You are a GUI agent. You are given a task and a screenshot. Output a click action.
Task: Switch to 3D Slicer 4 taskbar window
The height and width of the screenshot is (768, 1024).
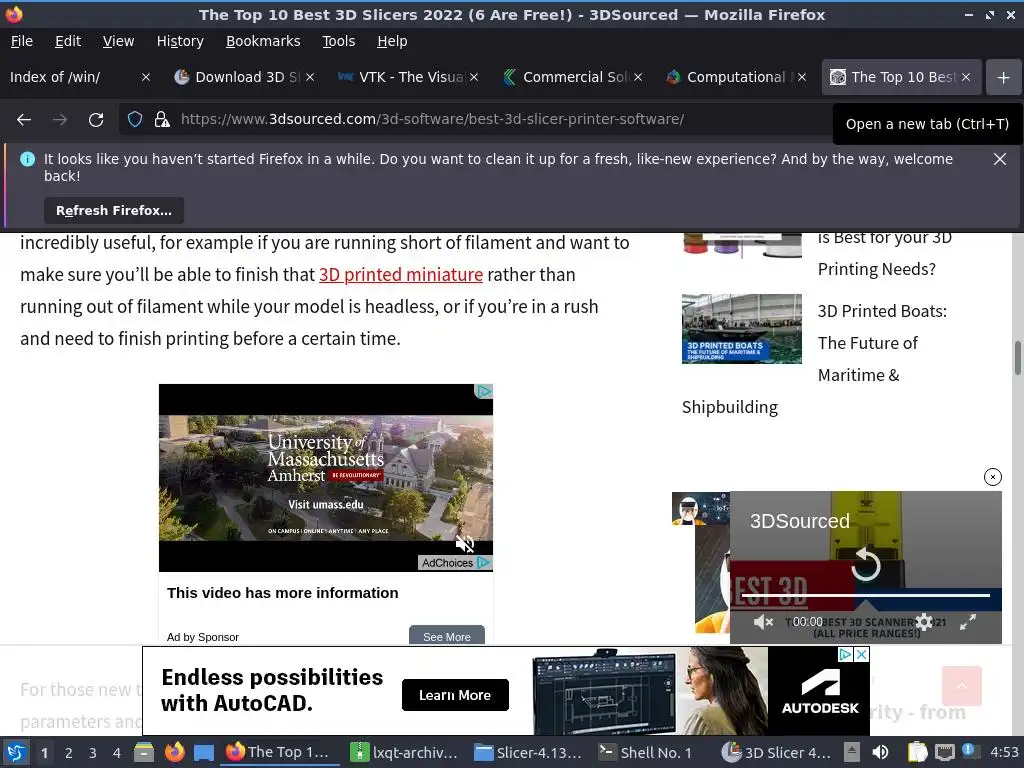777,752
